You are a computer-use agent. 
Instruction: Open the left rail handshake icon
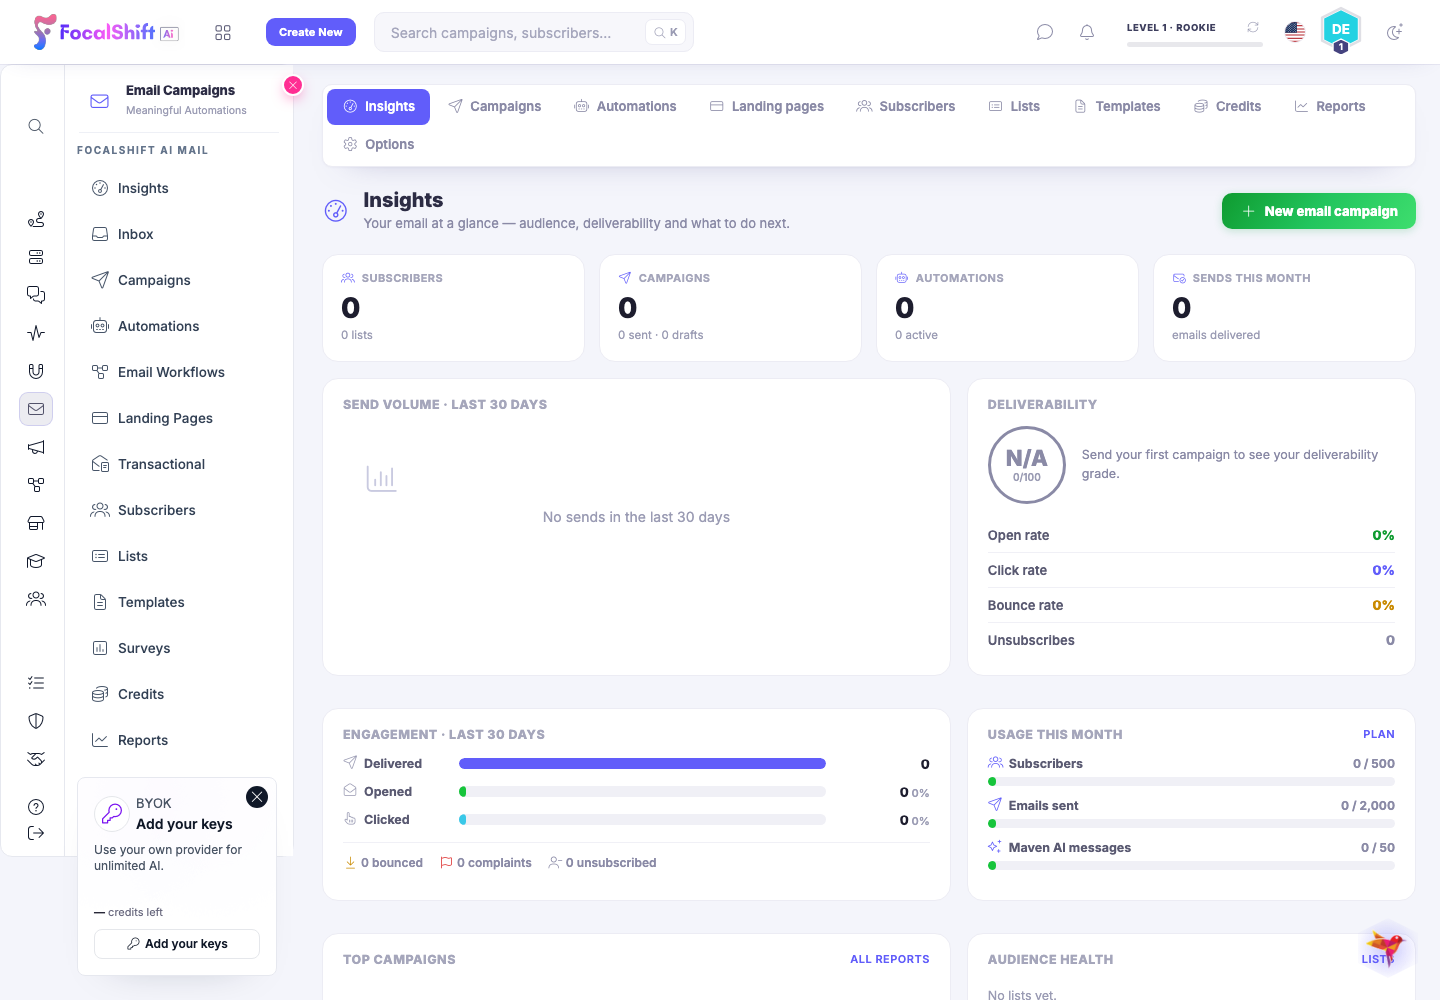pos(36,759)
